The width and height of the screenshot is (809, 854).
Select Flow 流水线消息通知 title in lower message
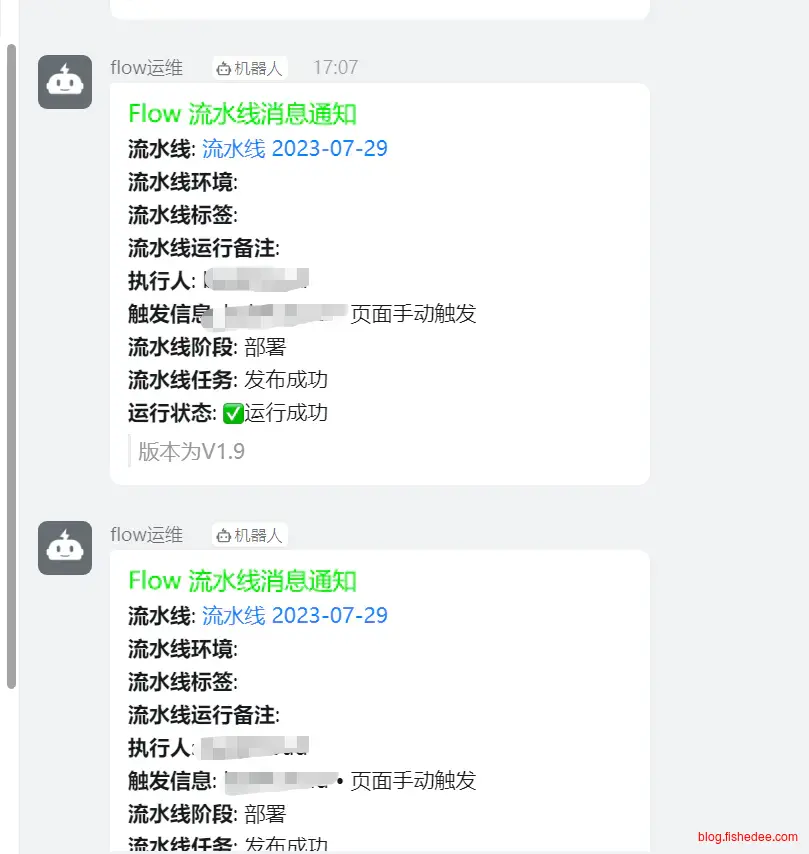242,581
